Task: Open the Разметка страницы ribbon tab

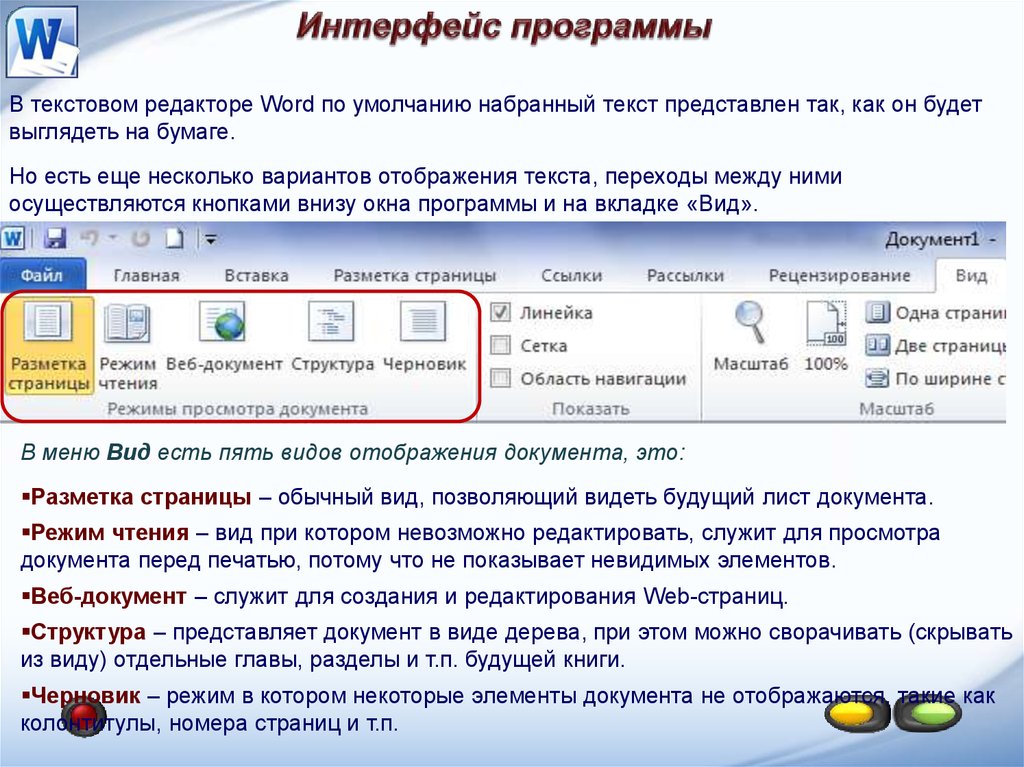Action: point(415,276)
